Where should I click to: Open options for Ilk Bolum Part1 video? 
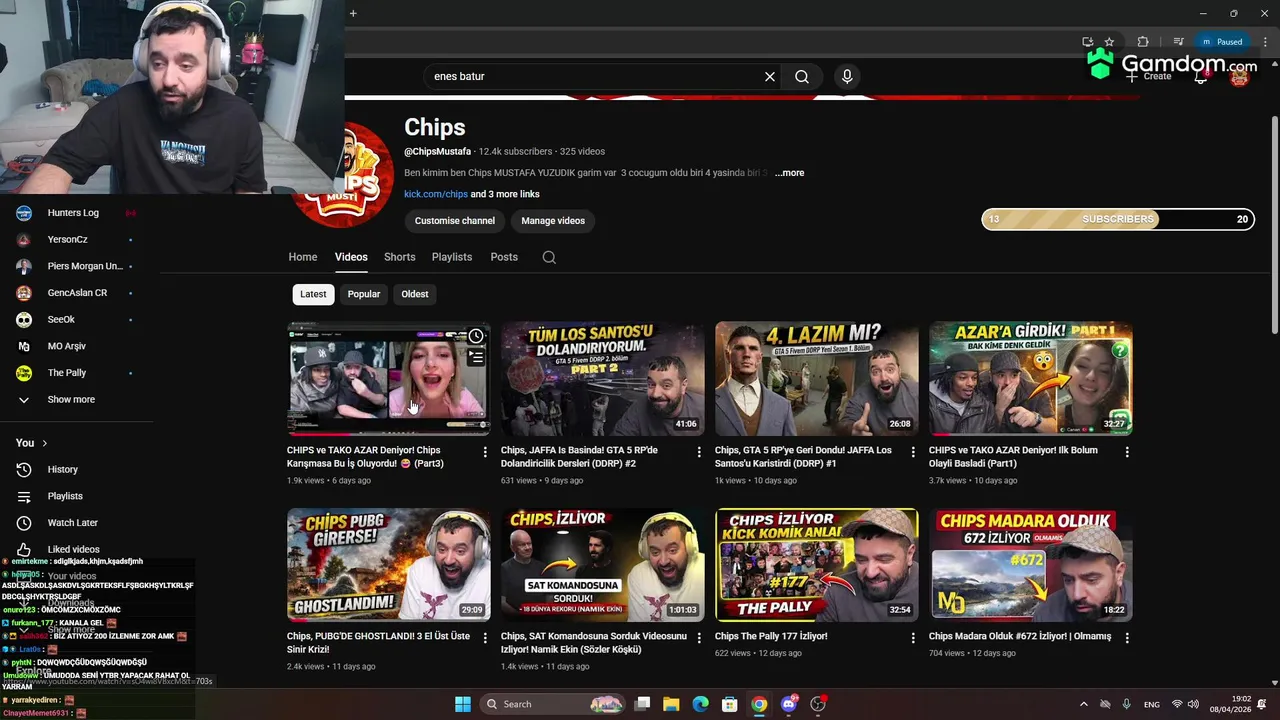[x=1127, y=452]
